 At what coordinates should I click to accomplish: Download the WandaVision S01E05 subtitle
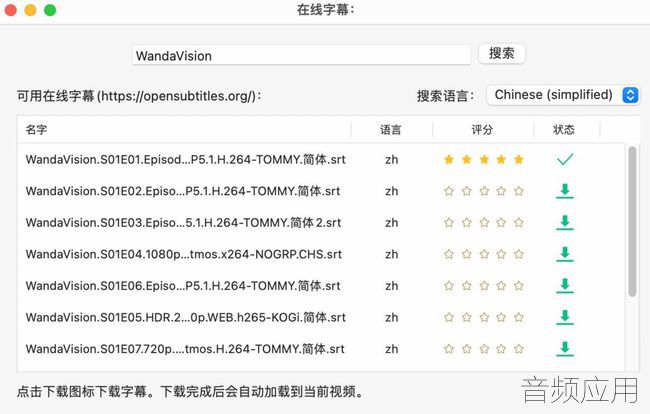[565, 317]
